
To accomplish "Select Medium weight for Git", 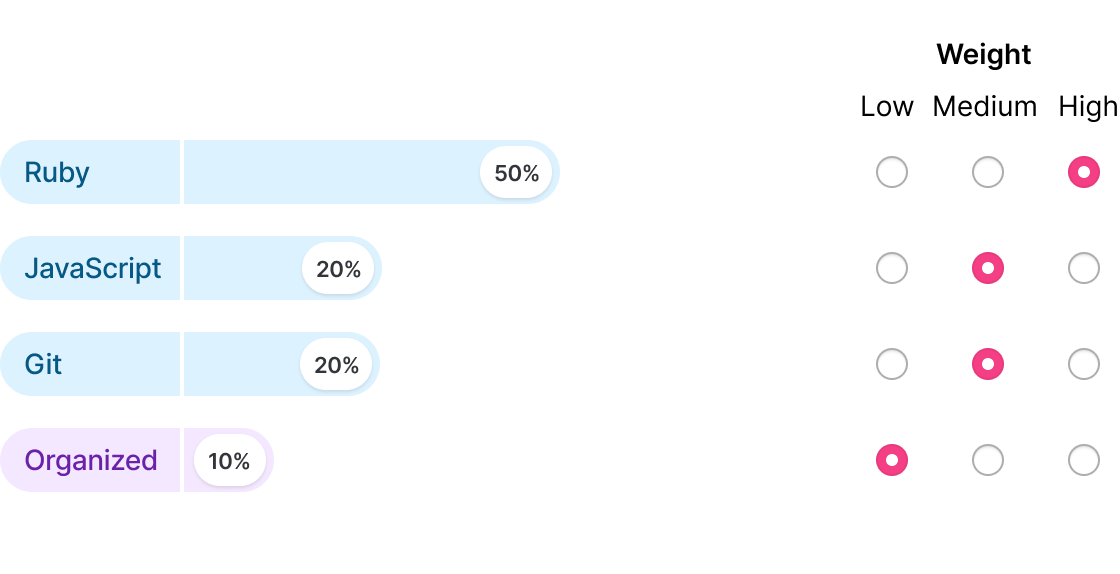I will [987, 364].
